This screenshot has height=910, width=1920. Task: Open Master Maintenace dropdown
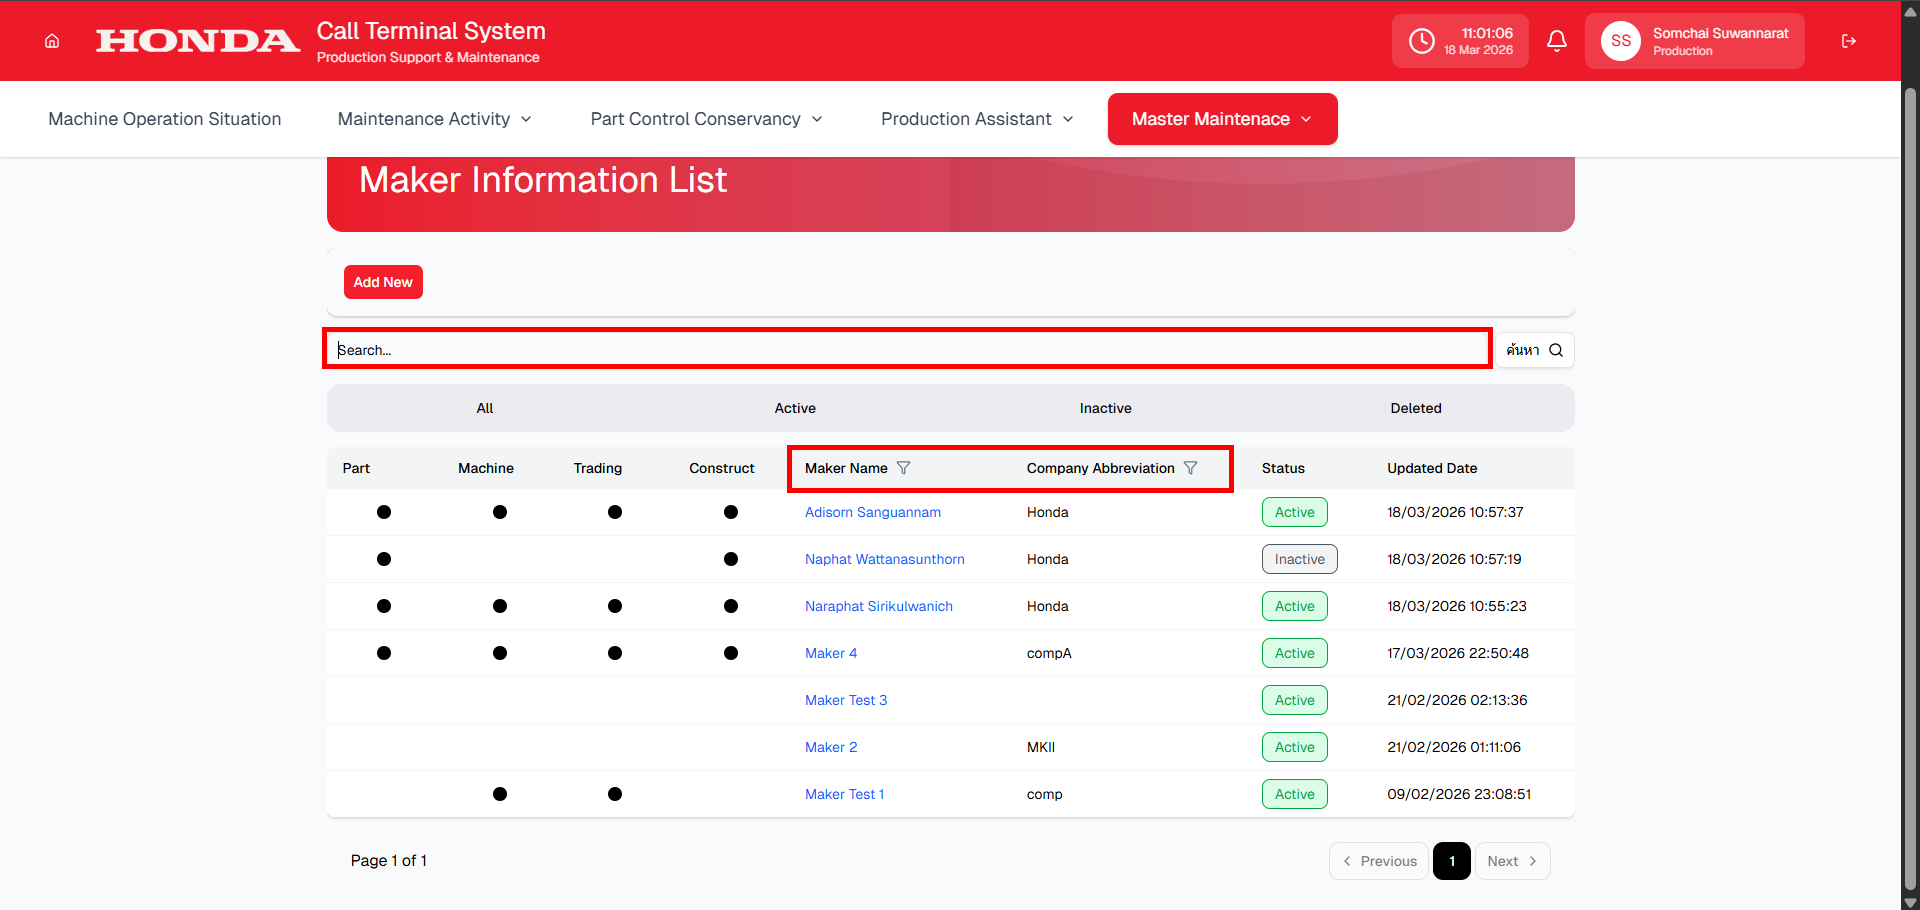coord(1222,119)
